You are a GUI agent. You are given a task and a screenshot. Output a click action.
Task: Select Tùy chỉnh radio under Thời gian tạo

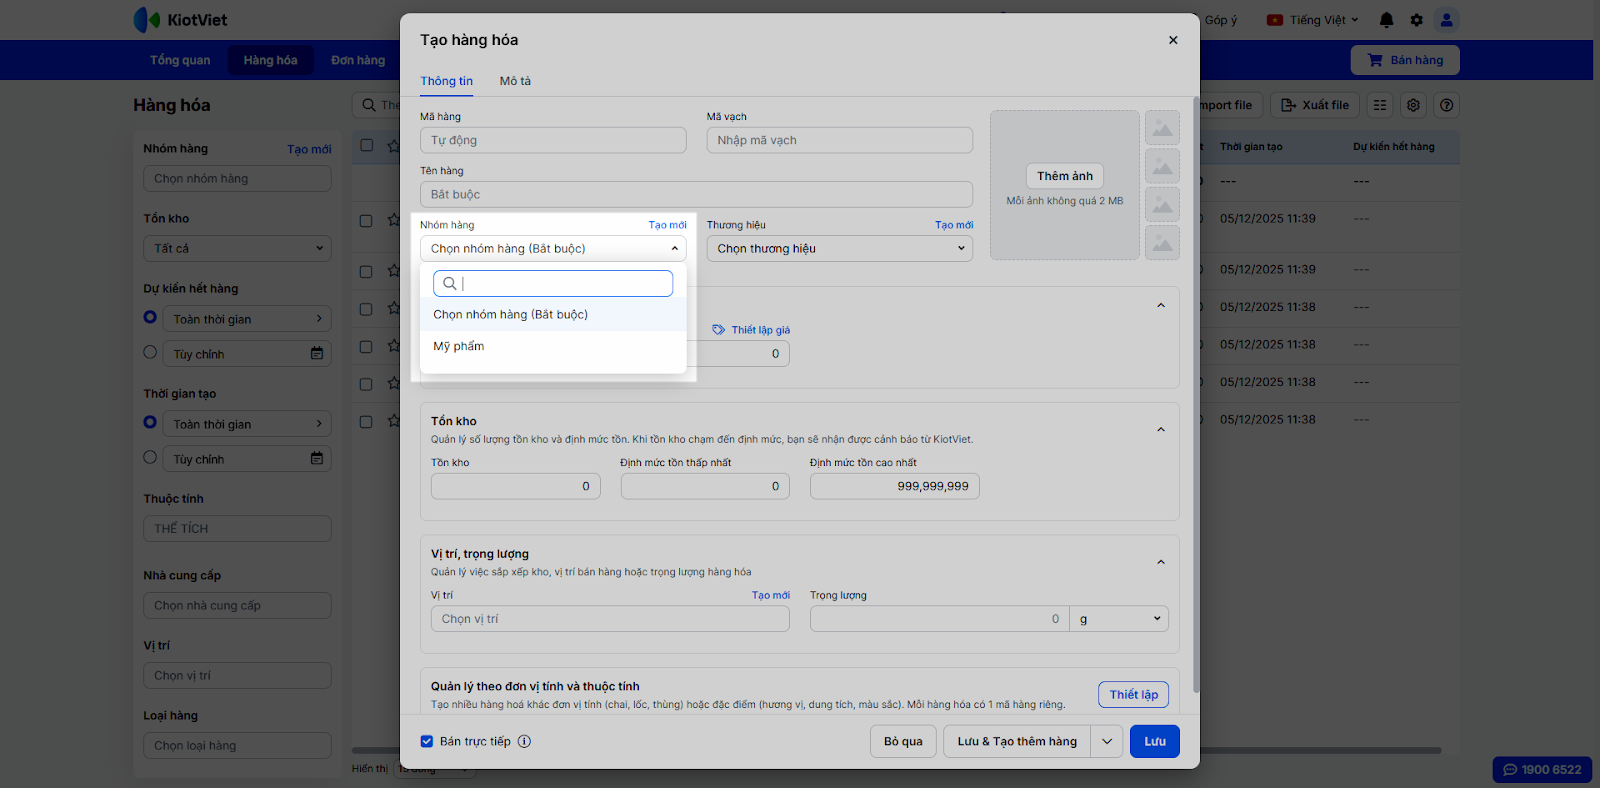150,457
